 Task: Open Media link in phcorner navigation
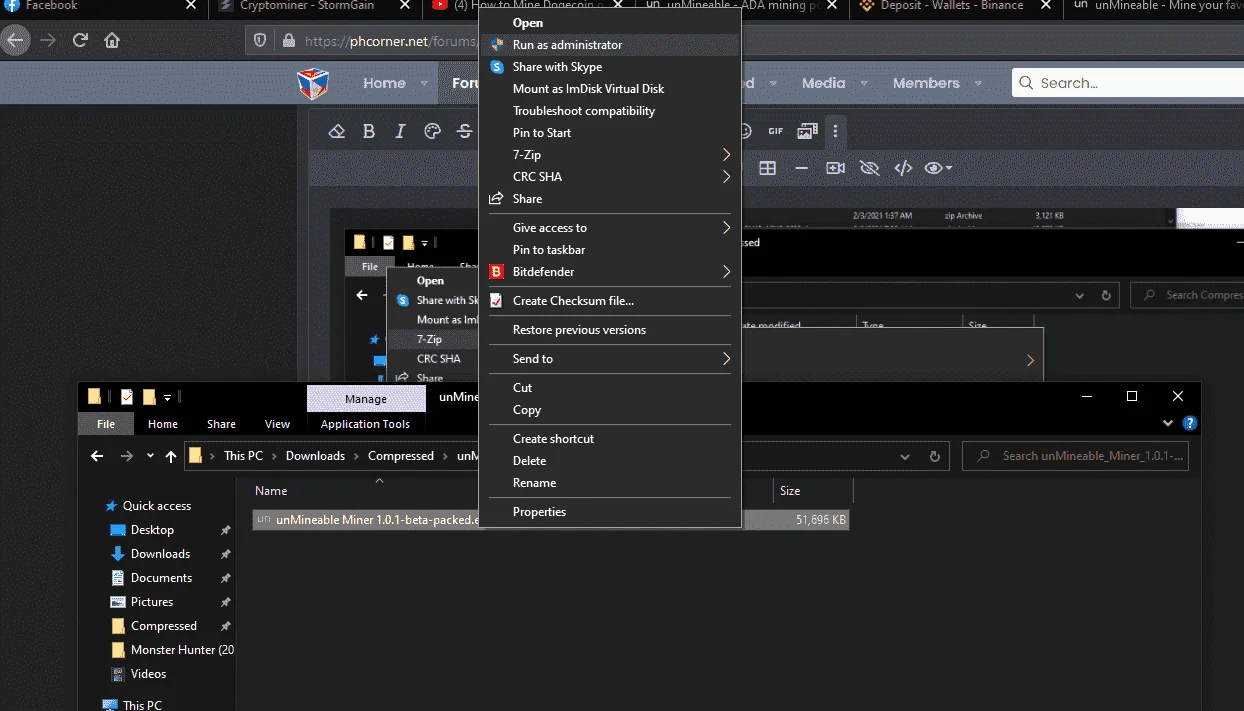(824, 84)
